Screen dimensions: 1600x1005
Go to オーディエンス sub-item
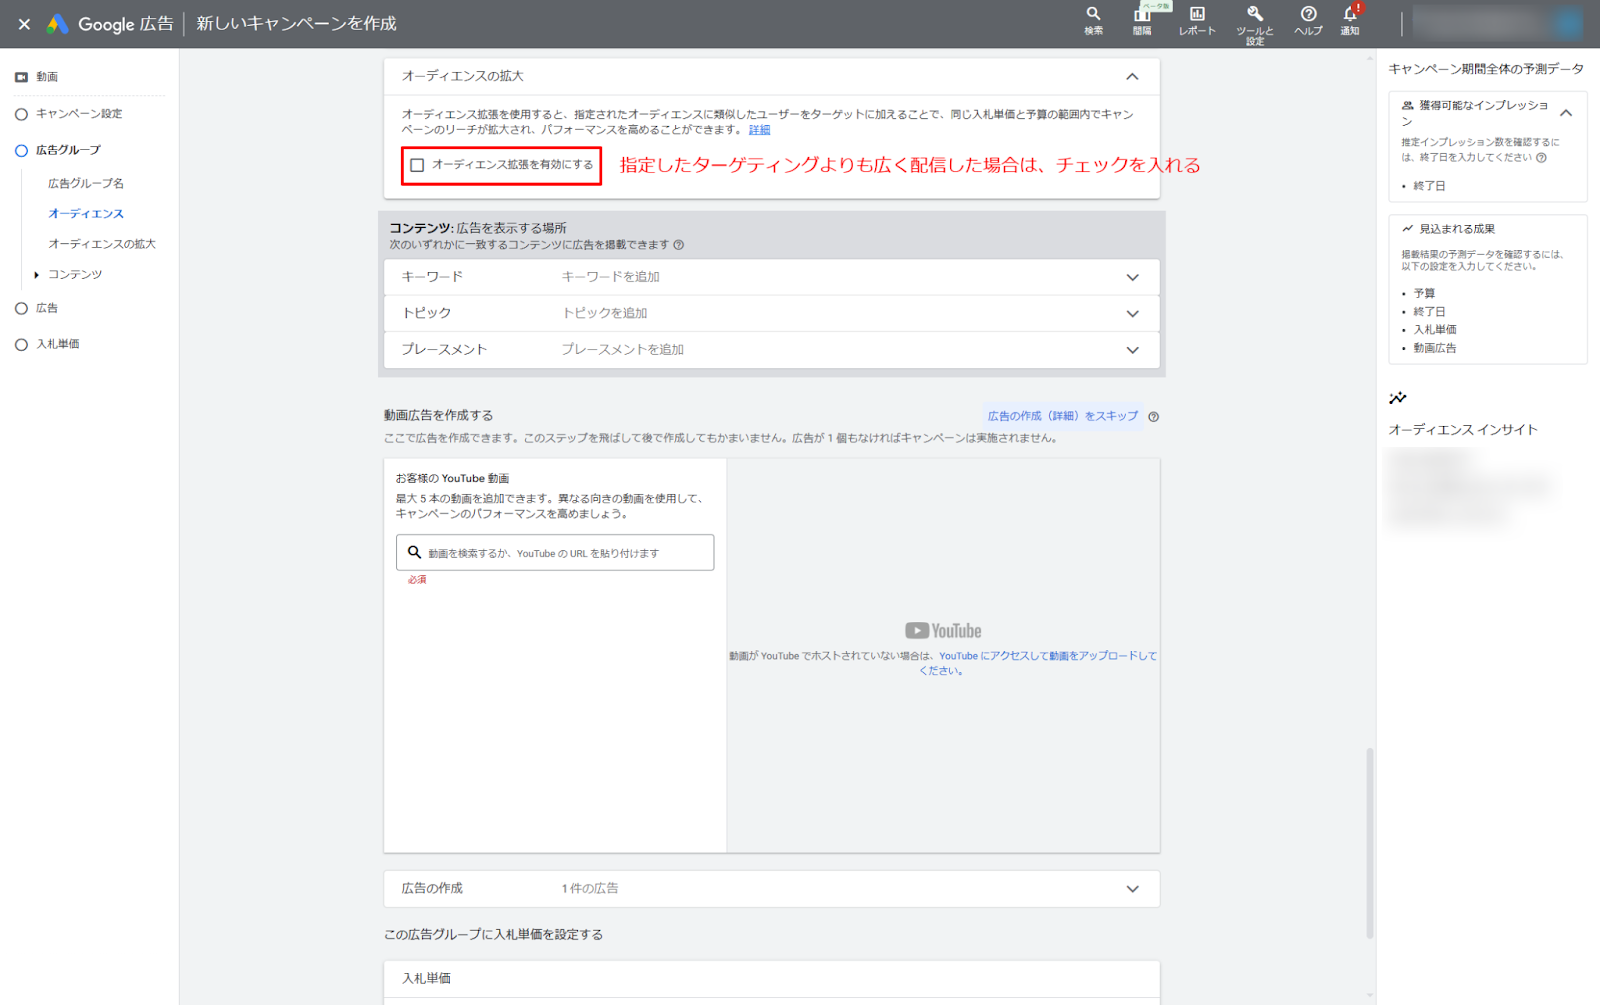coord(86,214)
